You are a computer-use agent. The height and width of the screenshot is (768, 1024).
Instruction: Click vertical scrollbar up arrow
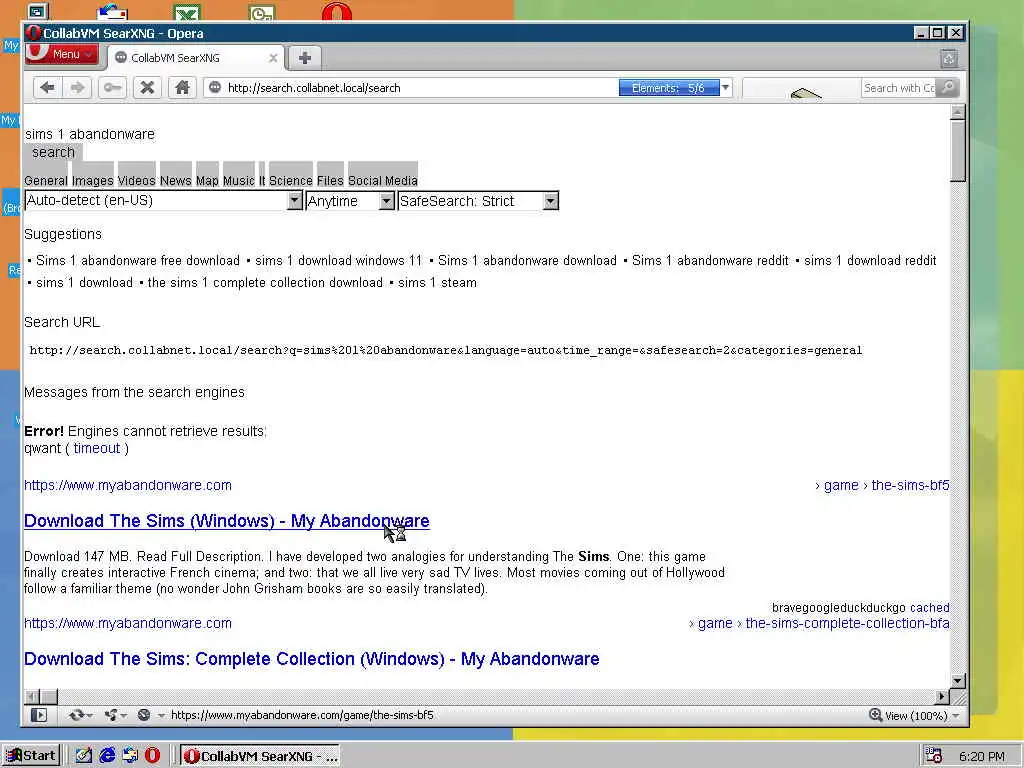[x=957, y=112]
